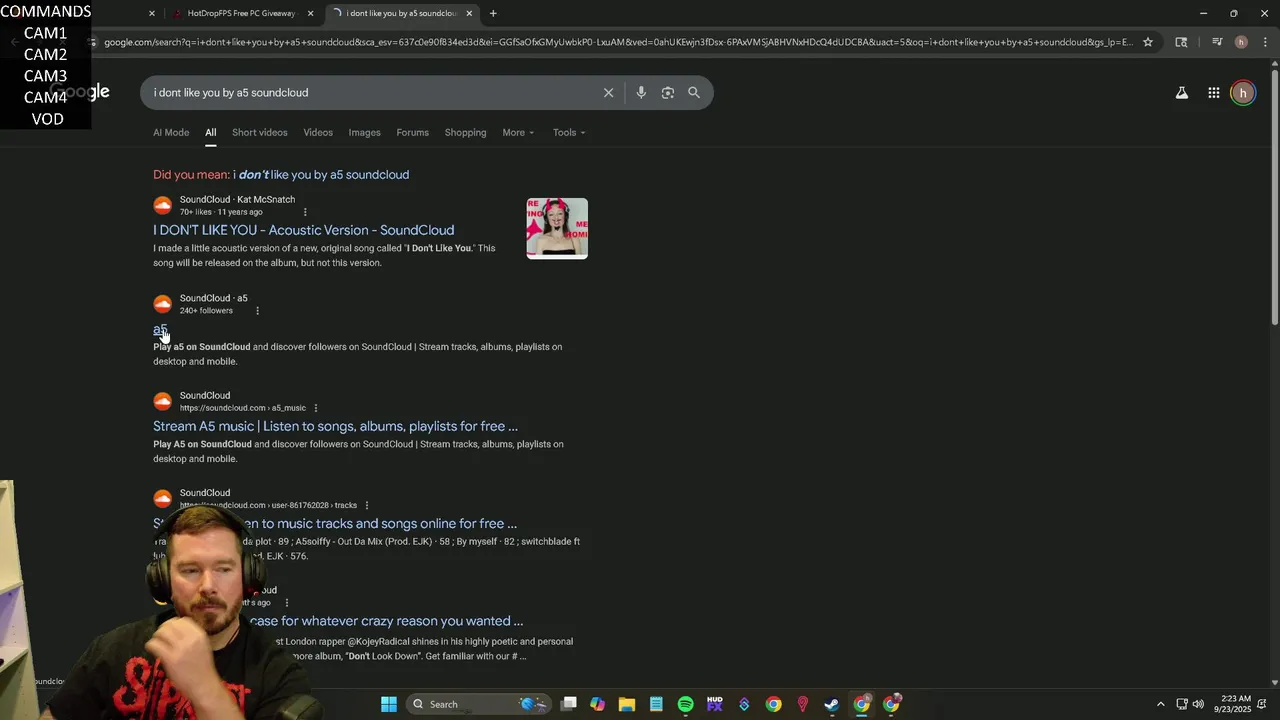Viewport: 1280px width, 720px height.
Task: Click the page vertical scrollbar
Action: click(x=1274, y=200)
